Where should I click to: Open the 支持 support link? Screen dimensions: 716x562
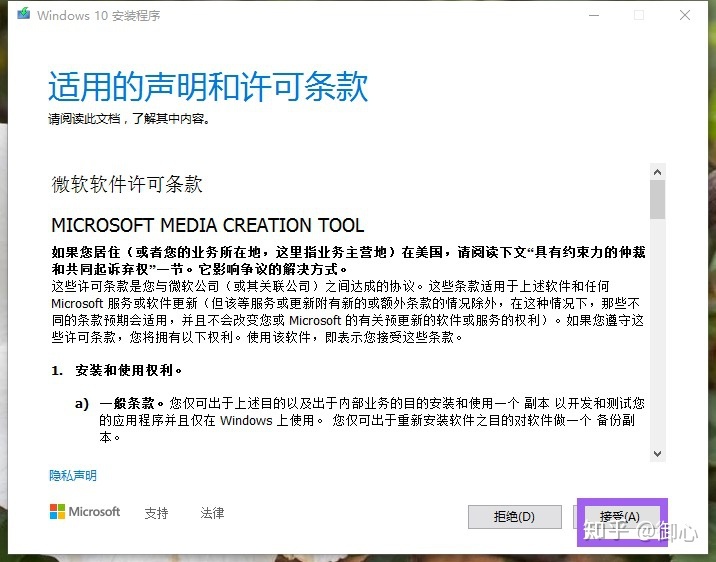click(x=156, y=513)
